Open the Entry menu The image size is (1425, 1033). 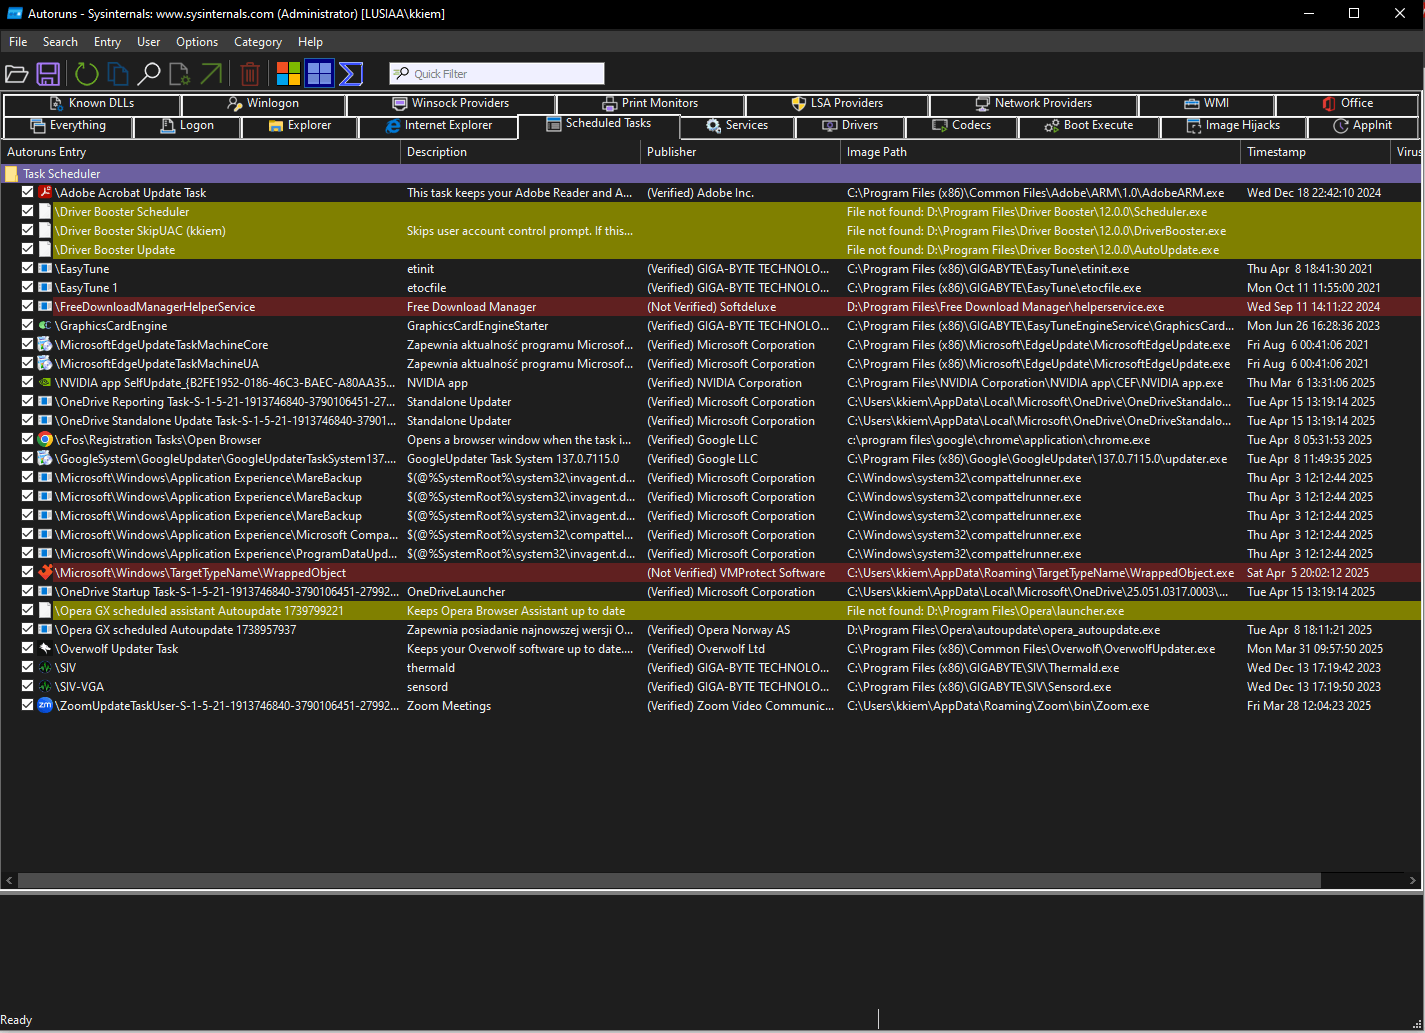coord(107,42)
